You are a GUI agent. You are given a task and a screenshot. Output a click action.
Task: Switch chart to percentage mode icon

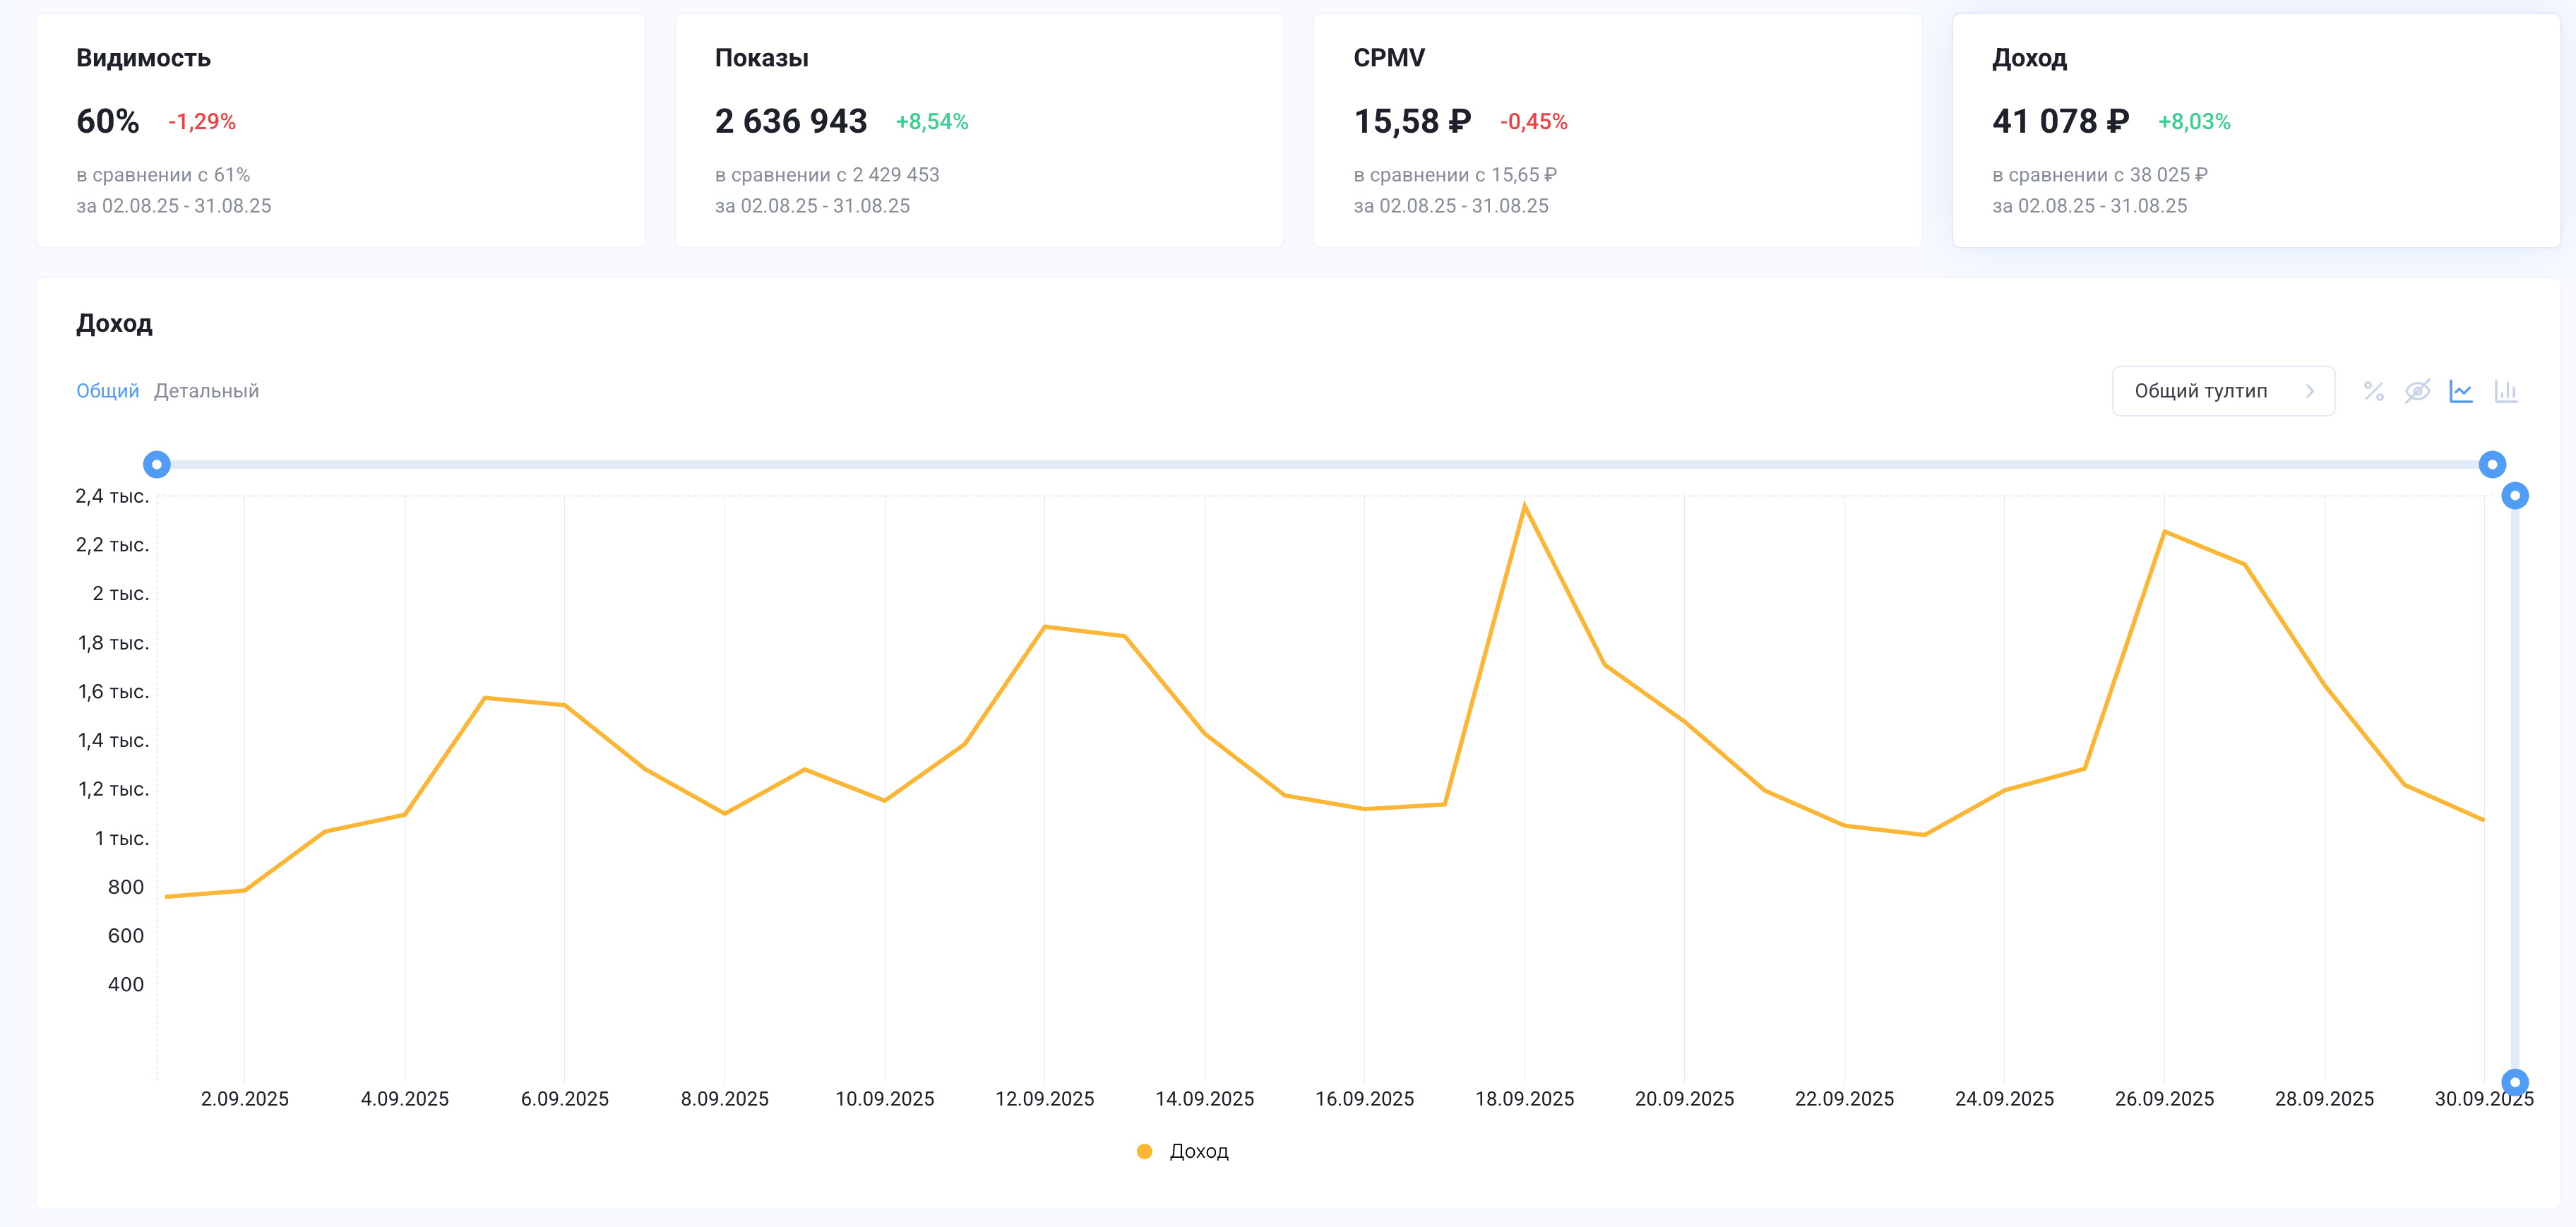point(2373,391)
